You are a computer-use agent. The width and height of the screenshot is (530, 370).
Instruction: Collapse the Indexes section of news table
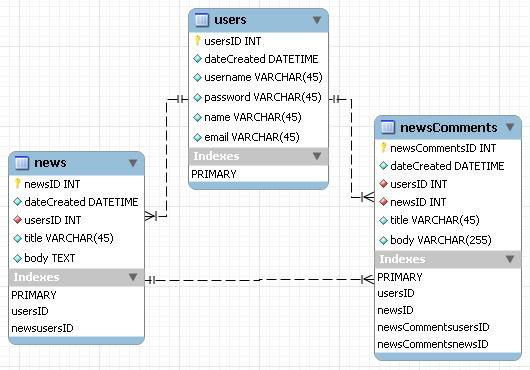coord(133,277)
